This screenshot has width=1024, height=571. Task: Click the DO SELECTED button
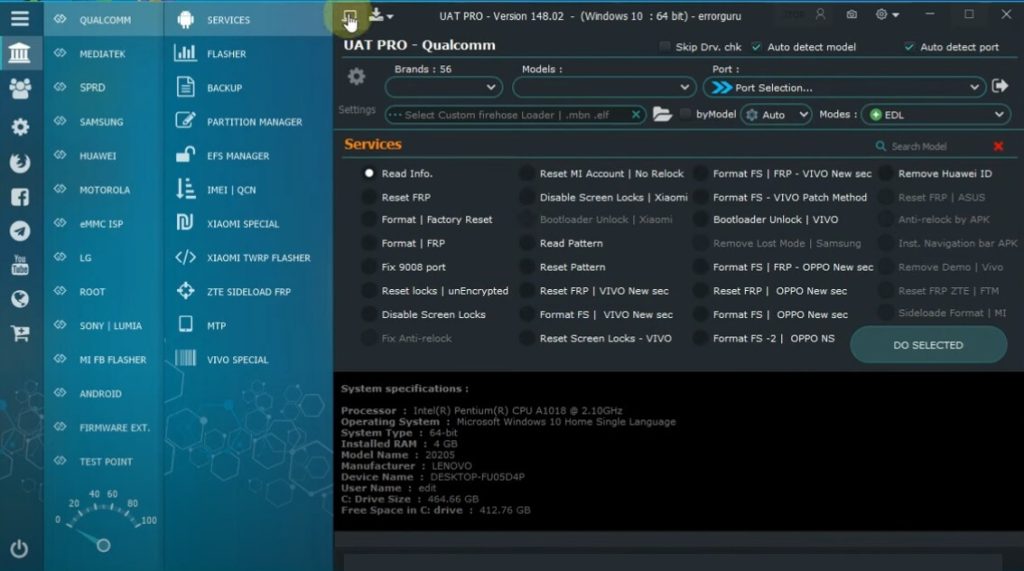(x=928, y=344)
